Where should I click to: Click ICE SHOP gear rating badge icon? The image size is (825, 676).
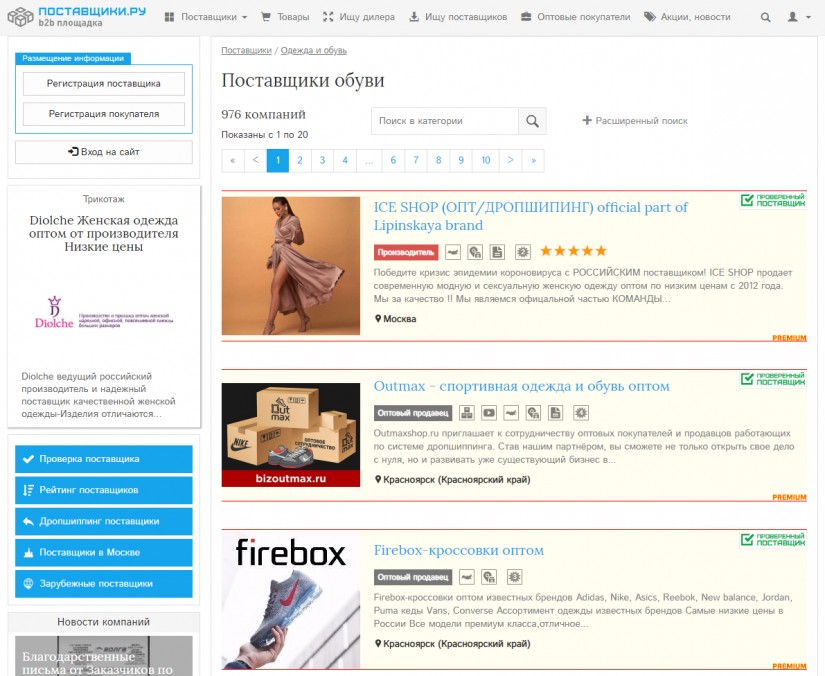pyautogui.click(x=522, y=252)
